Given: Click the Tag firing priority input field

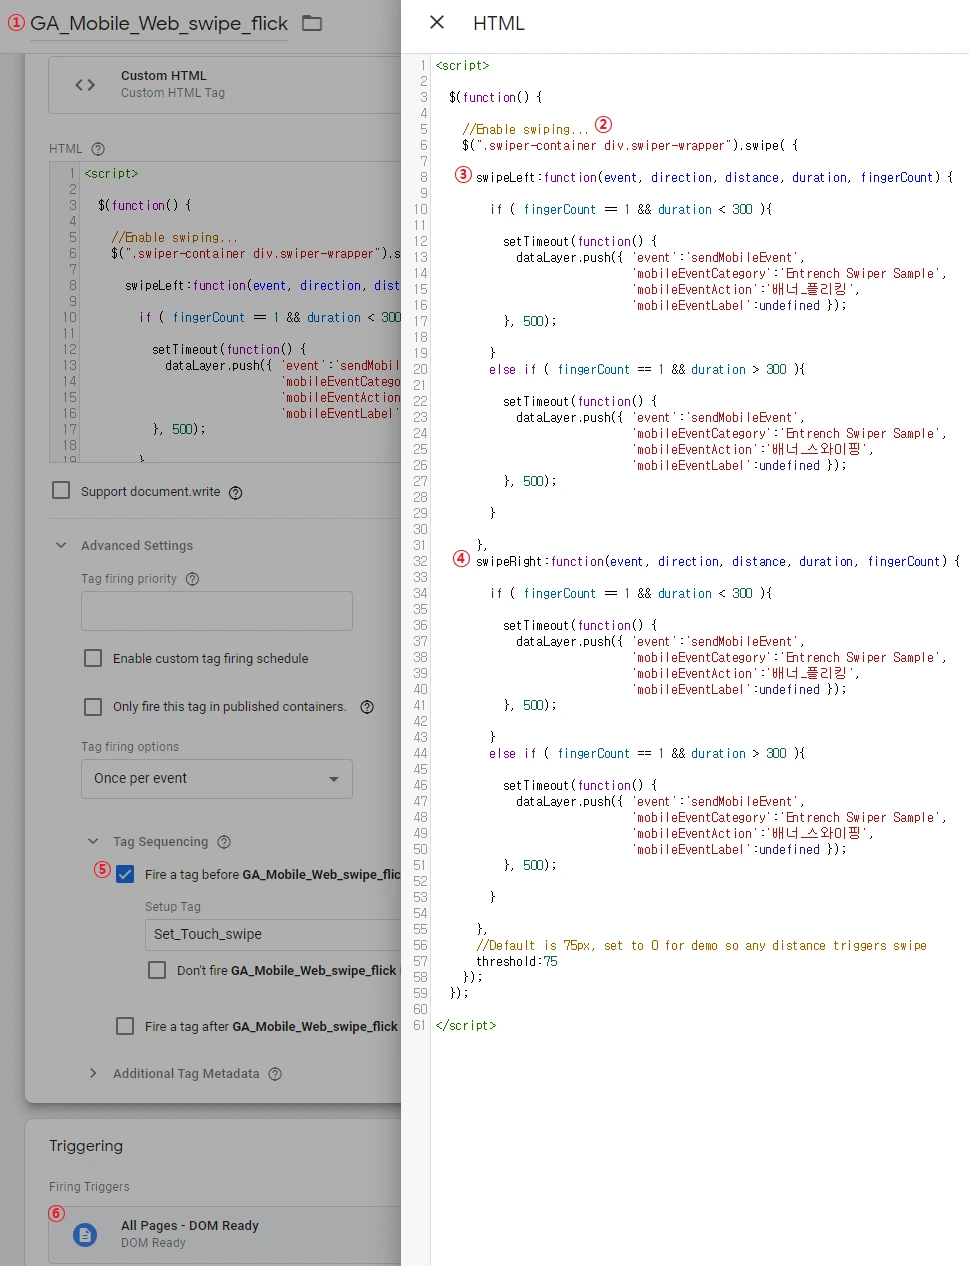Looking at the screenshot, I should [x=217, y=611].
